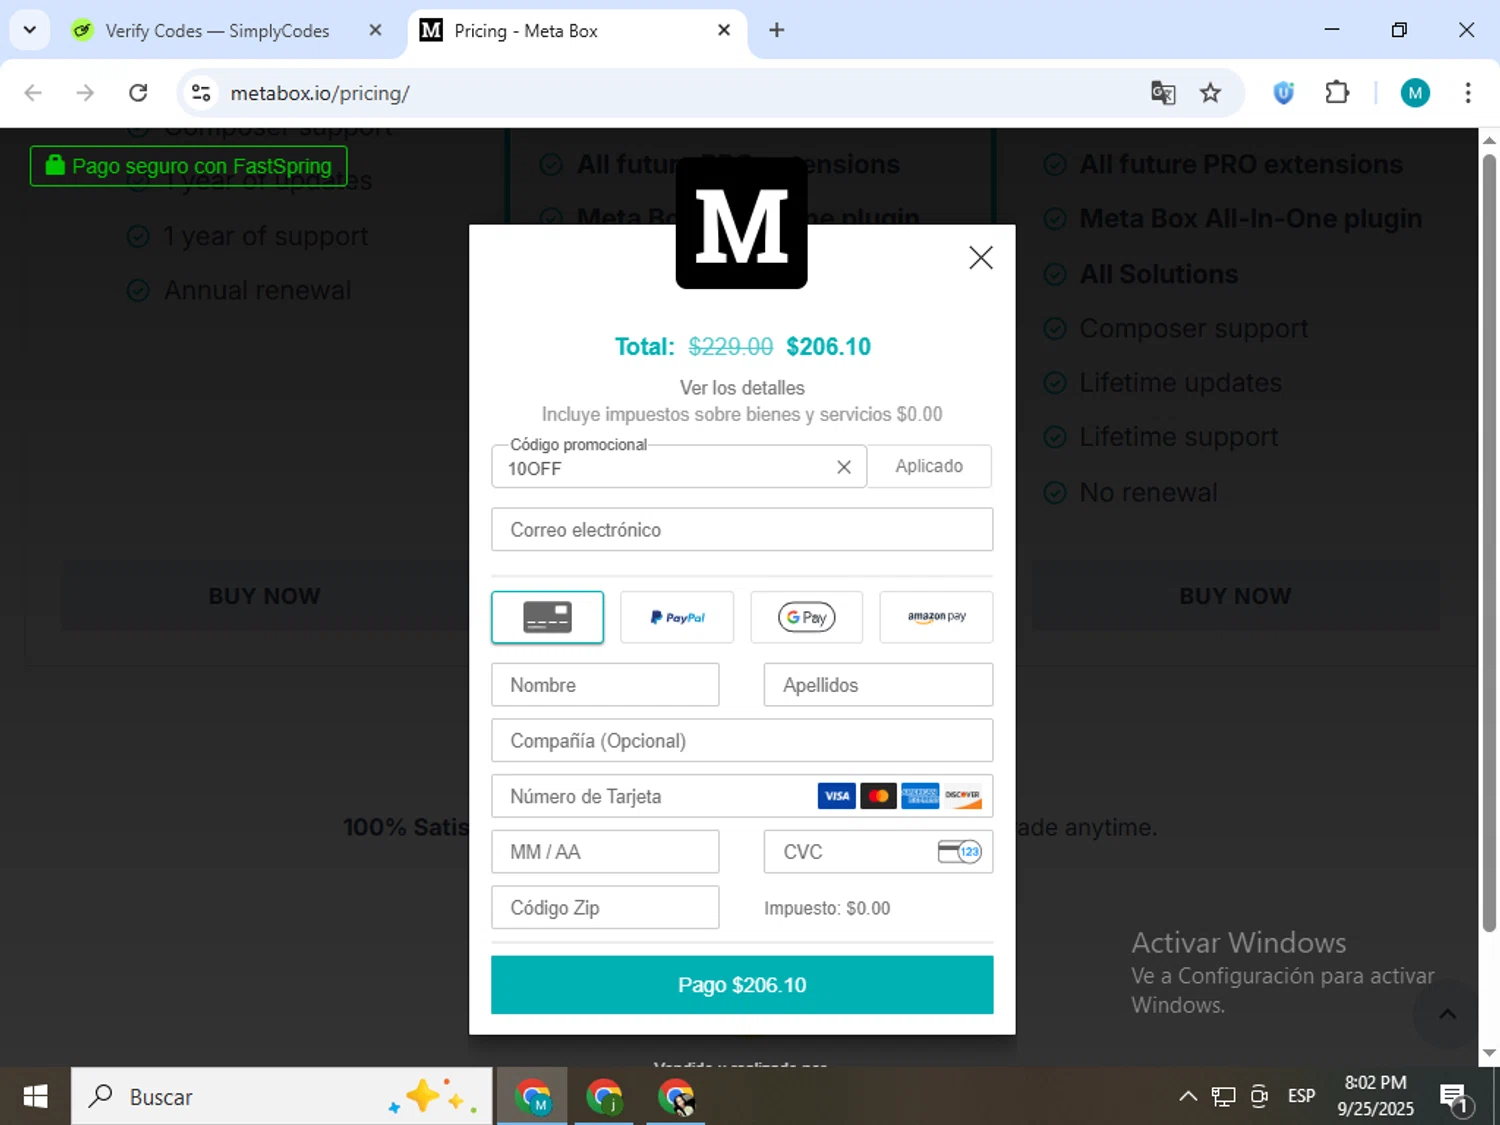Go forward in browser history
Screen dimensions: 1500x1125
tap(85, 93)
